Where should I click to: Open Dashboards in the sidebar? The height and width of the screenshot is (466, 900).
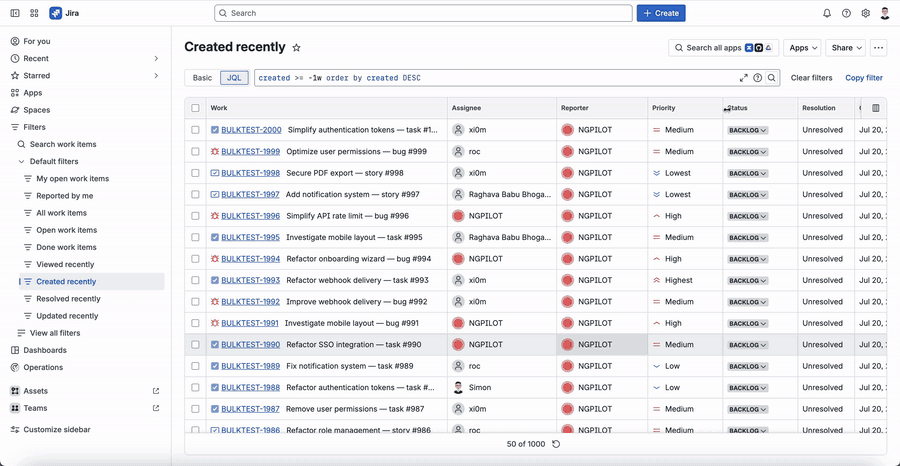point(45,350)
